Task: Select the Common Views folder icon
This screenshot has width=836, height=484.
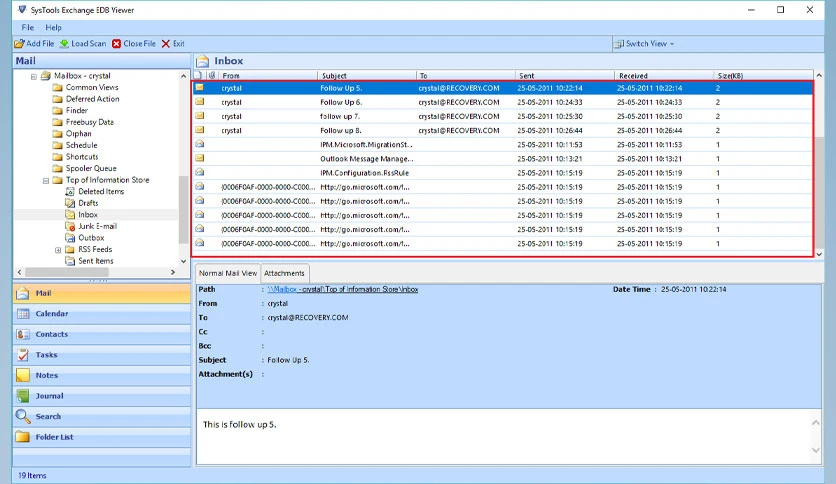Action: [58, 87]
